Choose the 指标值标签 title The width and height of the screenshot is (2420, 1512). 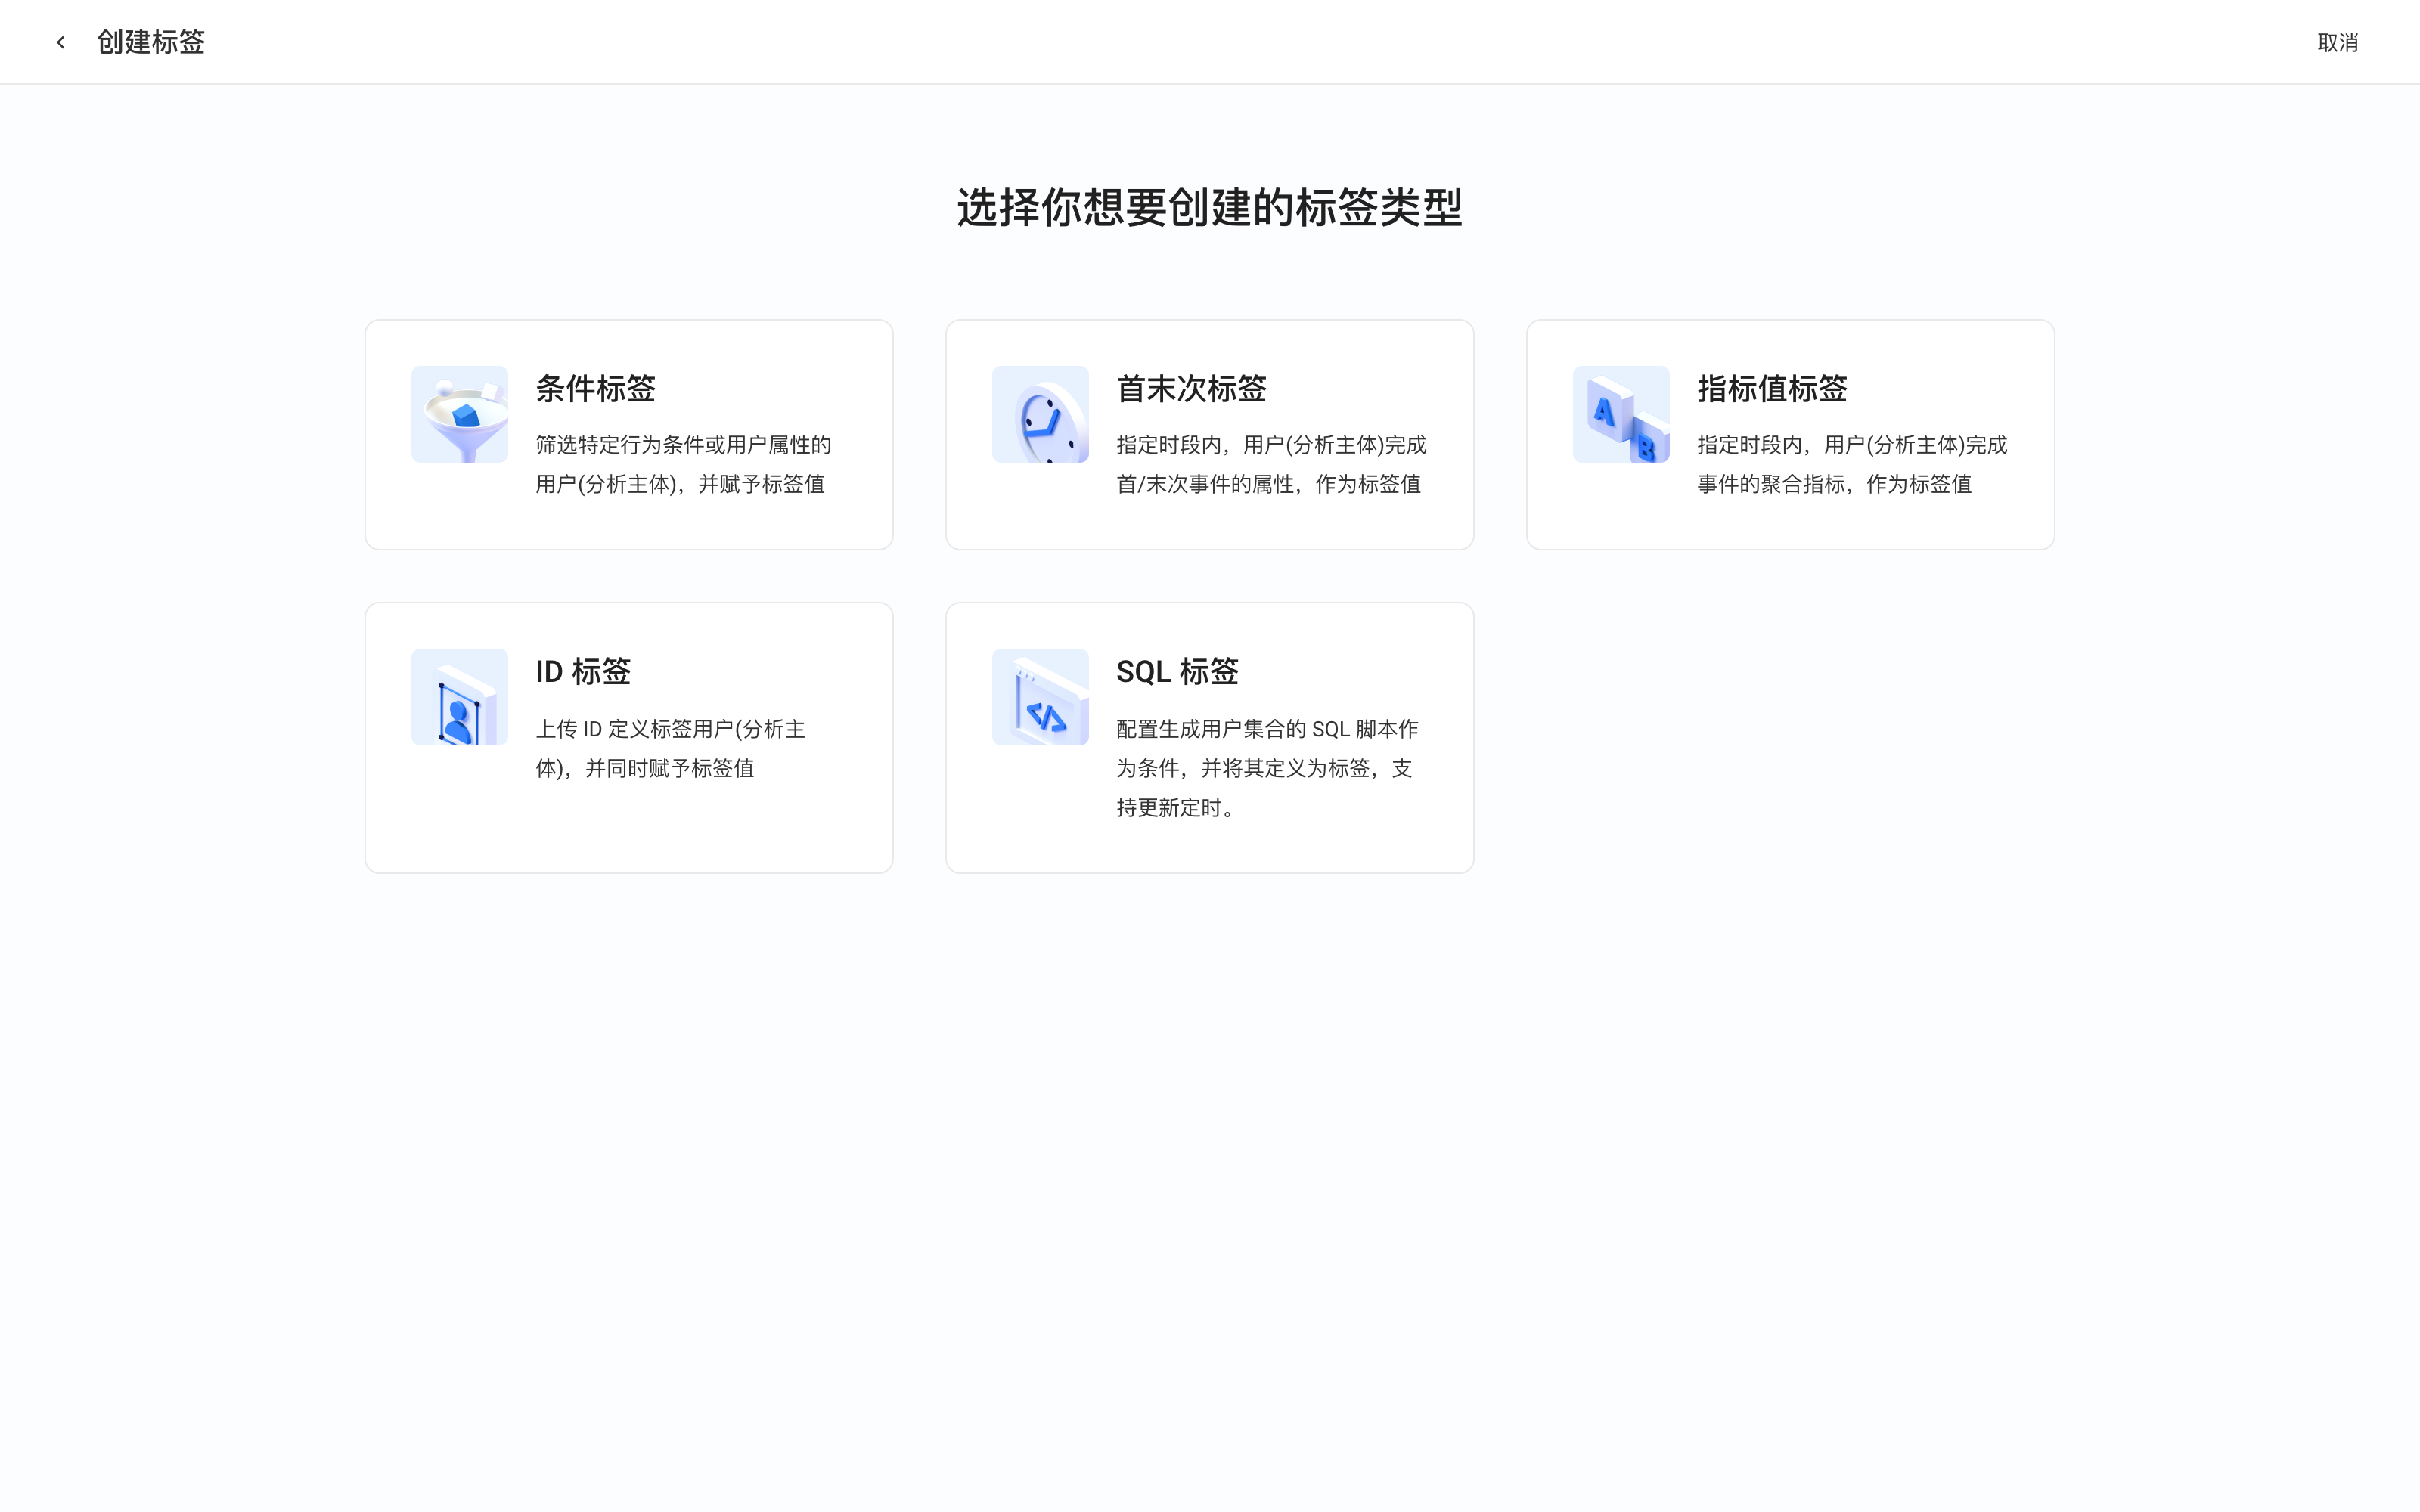[x=1772, y=388]
